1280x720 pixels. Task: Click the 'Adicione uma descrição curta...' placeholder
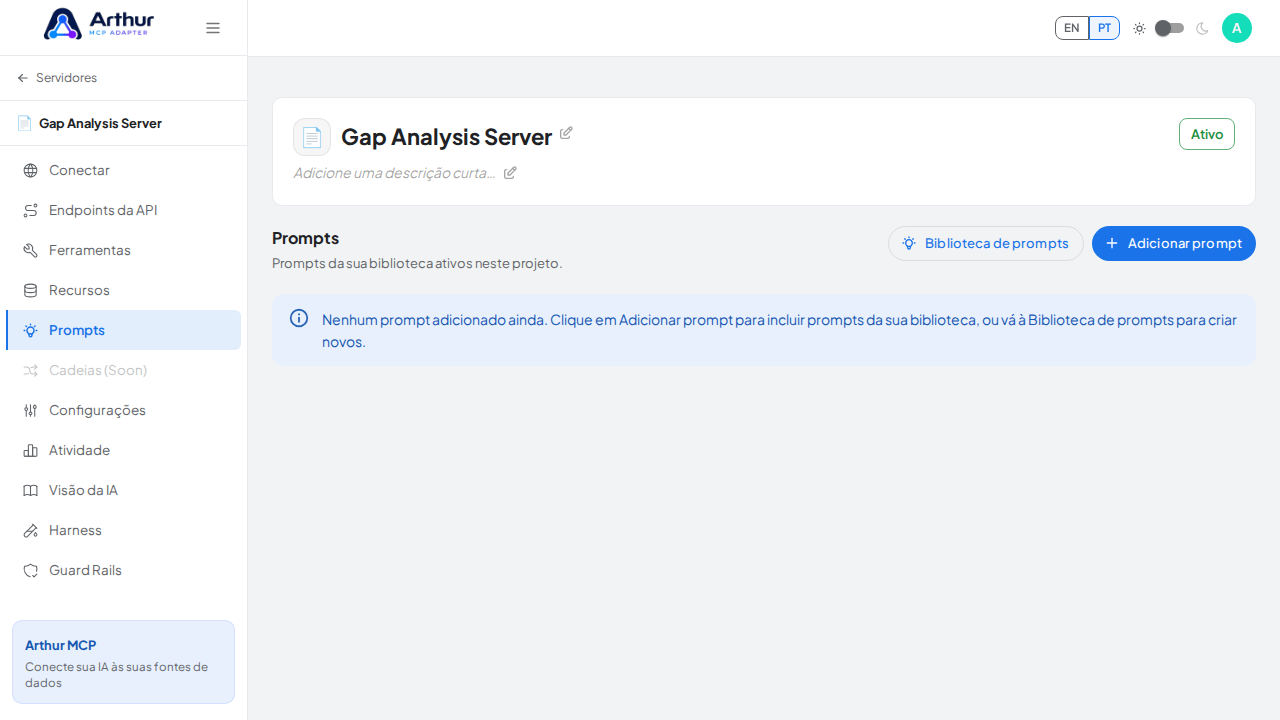pos(394,173)
